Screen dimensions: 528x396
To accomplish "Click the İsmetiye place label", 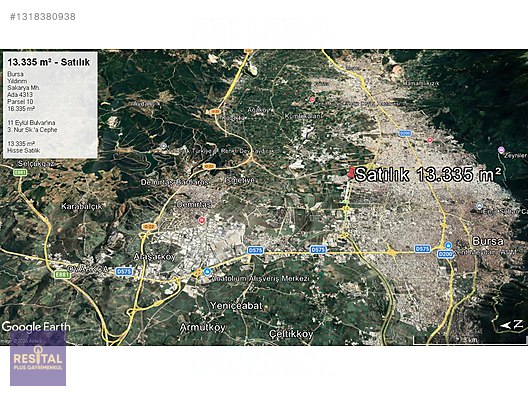I will coord(240,180).
